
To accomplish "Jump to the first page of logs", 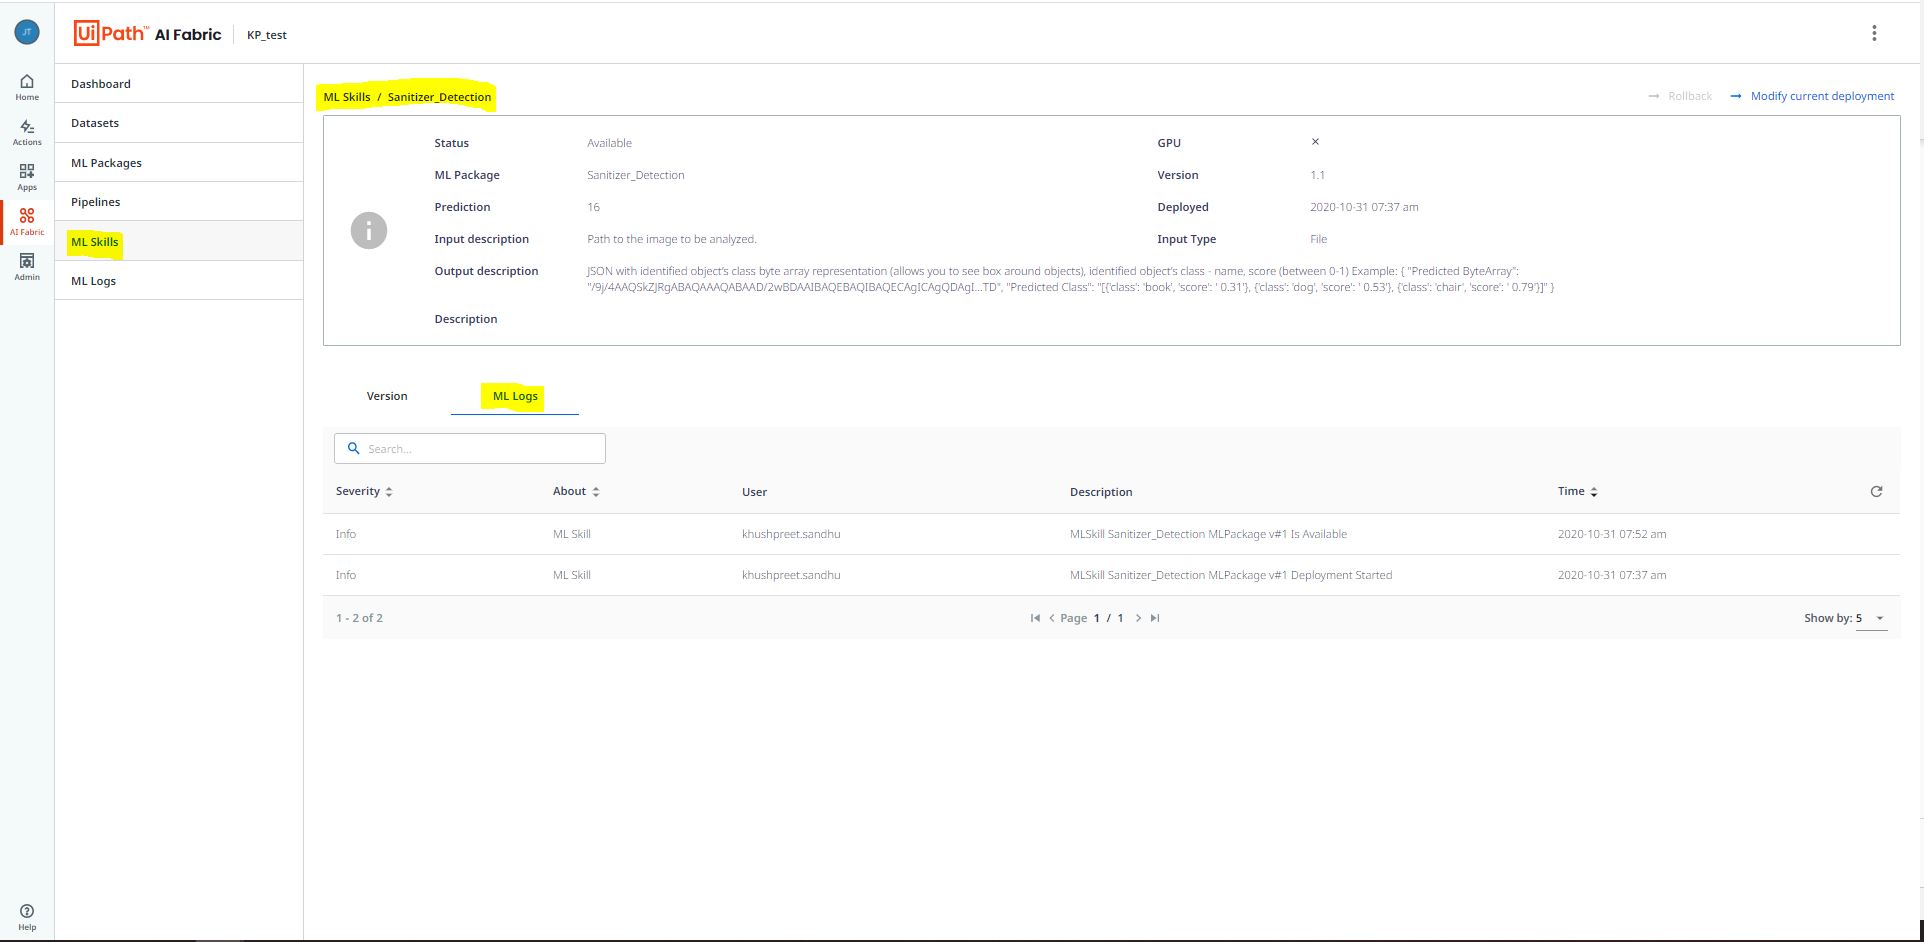I will click(1035, 618).
